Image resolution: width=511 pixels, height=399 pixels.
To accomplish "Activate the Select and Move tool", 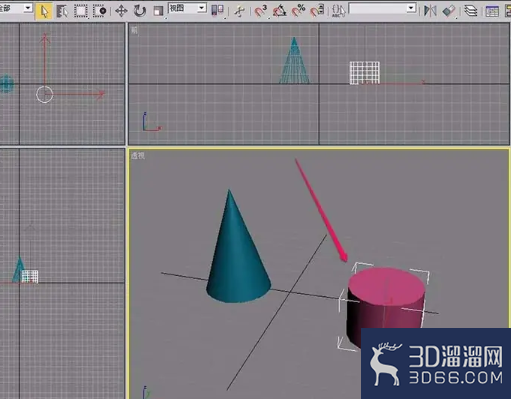I will 121,11.
